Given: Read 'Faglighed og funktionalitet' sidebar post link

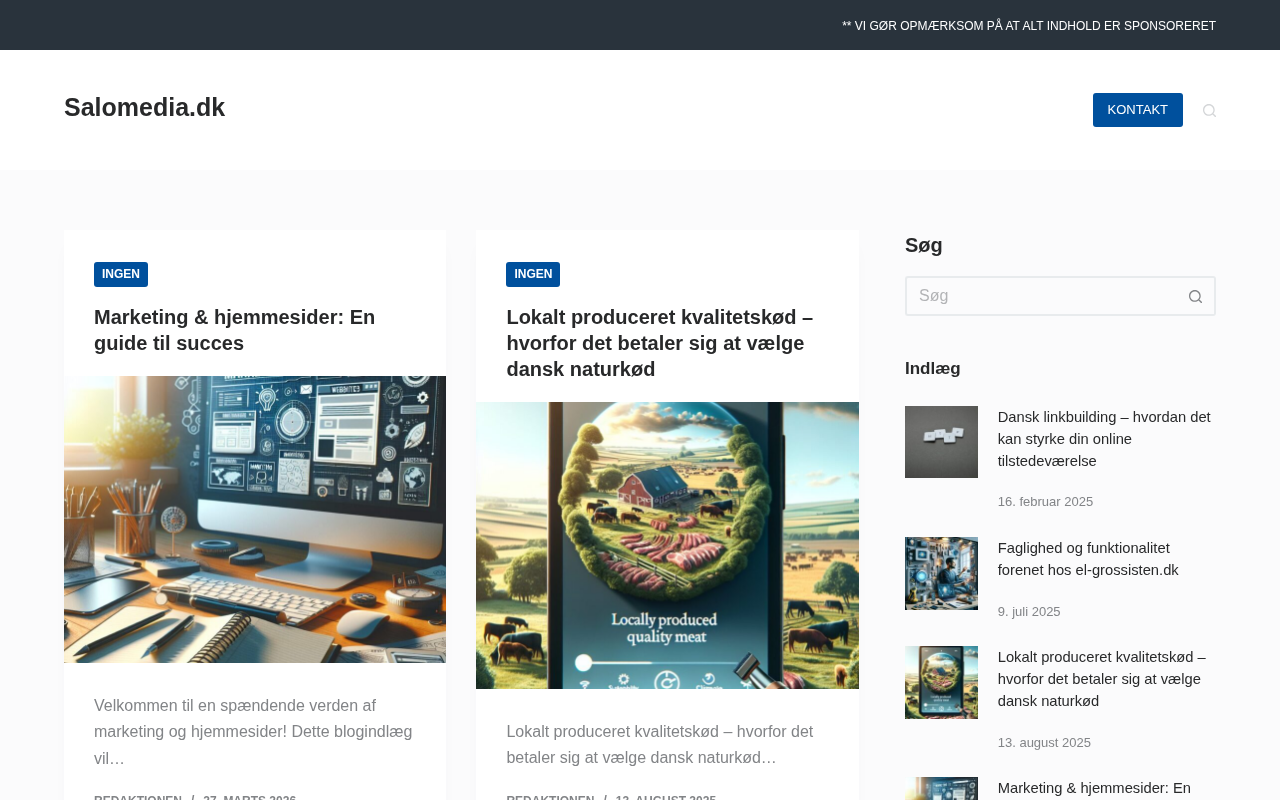Looking at the screenshot, I should [x=1088, y=559].
